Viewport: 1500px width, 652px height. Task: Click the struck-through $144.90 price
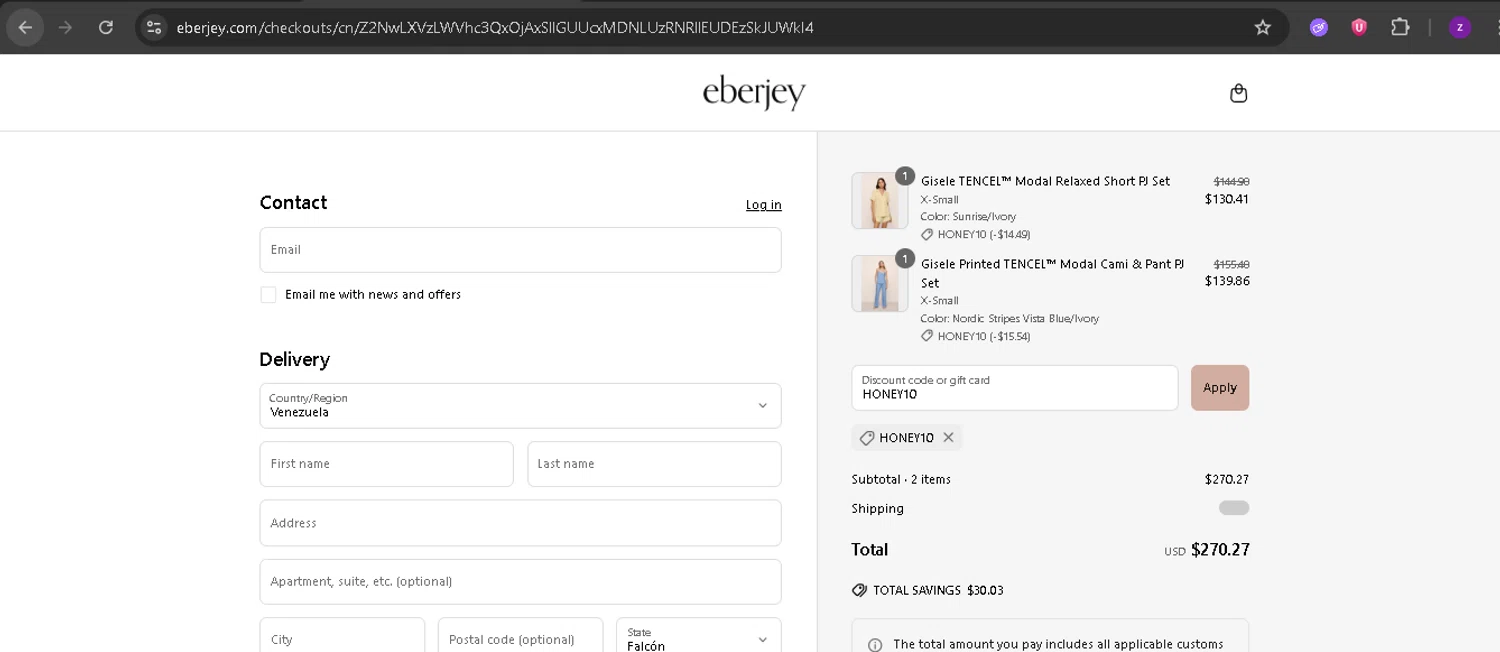click(1231, 181)
